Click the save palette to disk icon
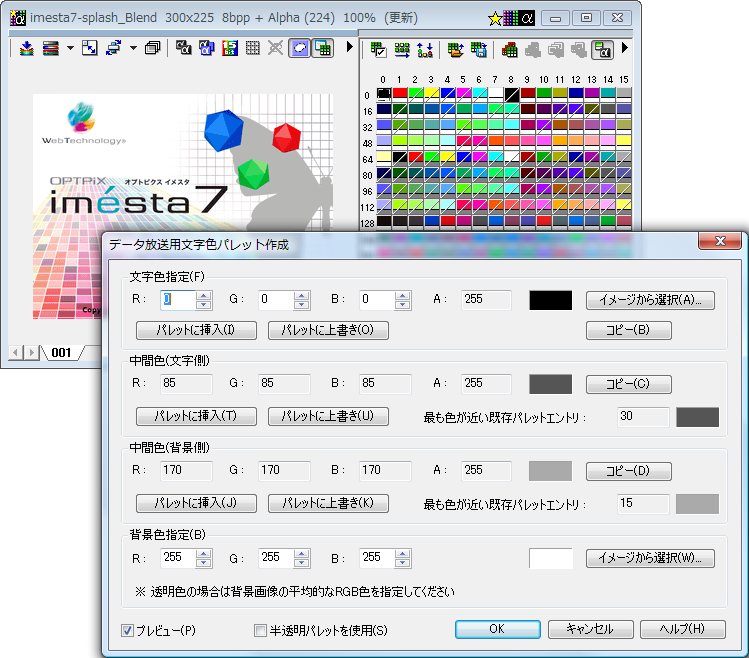The height and width of the screenshot is (658, 749). click(x=479, y=50)
